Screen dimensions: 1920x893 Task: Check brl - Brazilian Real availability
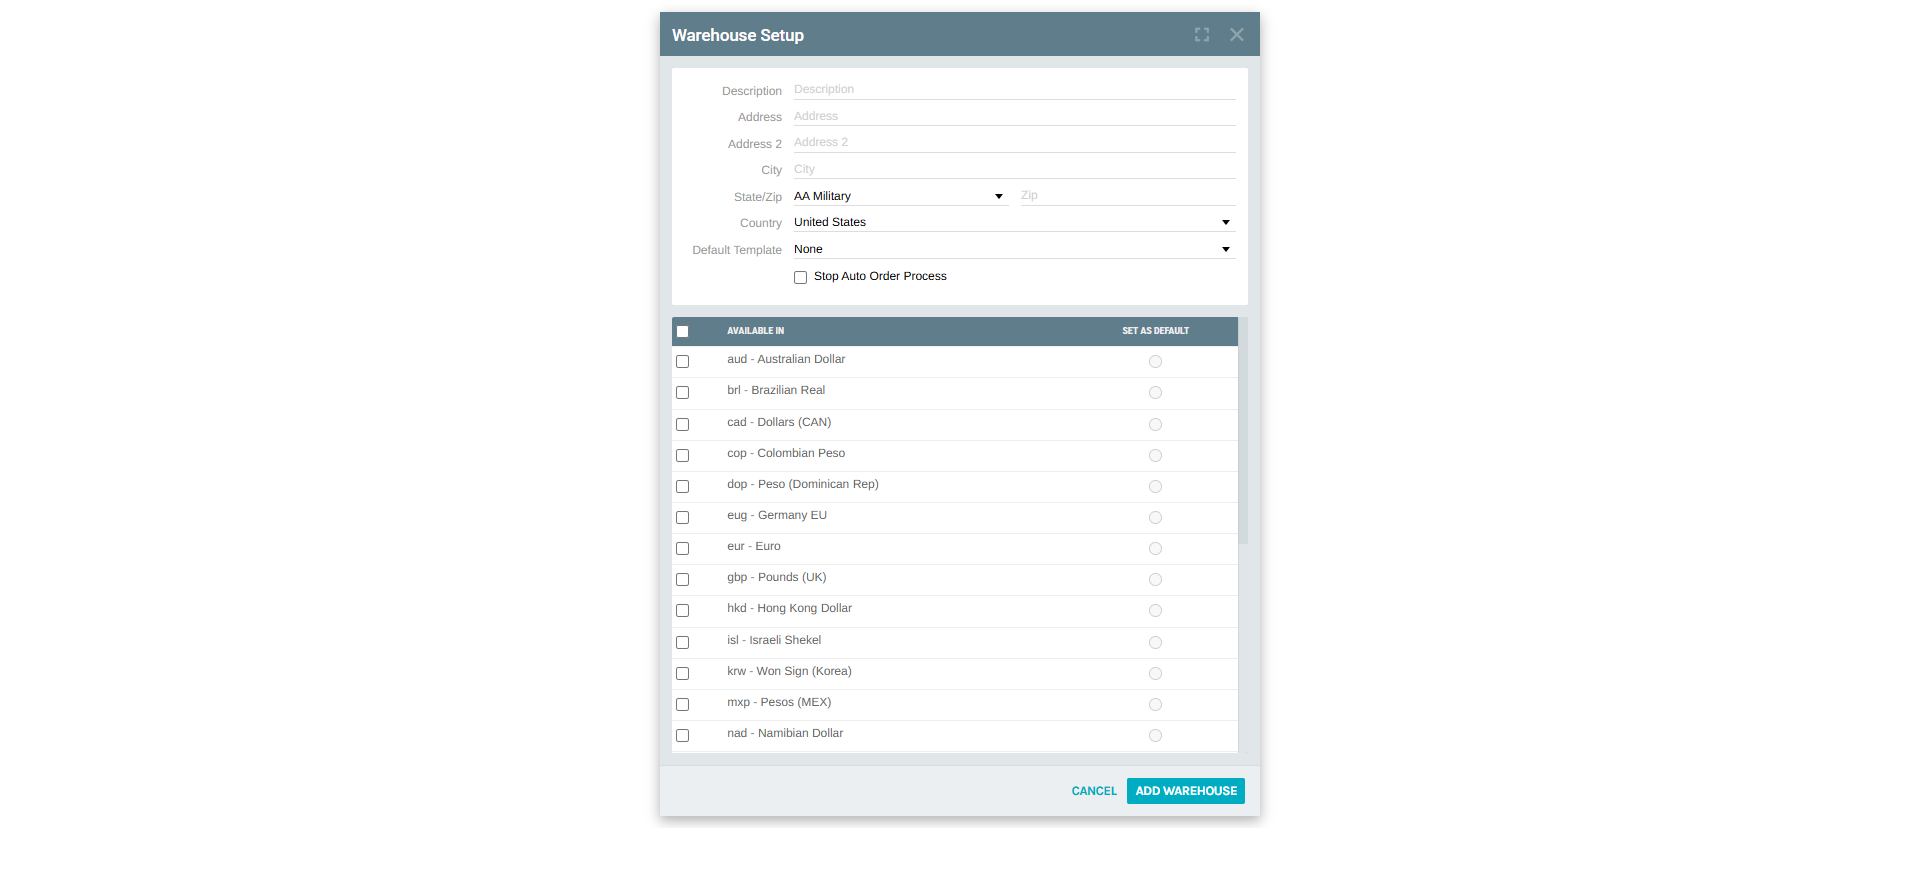pyautogui.click(x=683, y=393)
